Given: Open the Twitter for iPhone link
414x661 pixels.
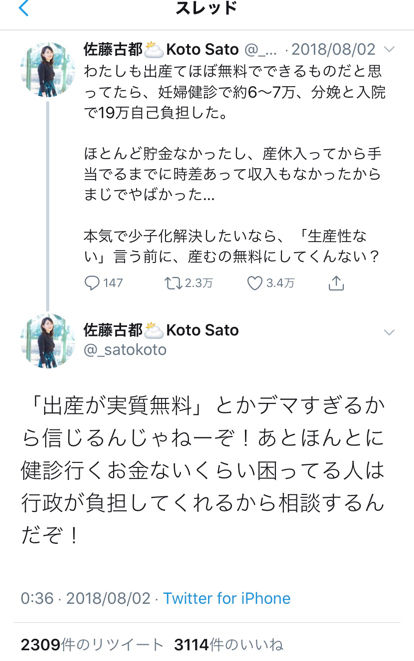Looking at the screenshot, I should [227, 598].
